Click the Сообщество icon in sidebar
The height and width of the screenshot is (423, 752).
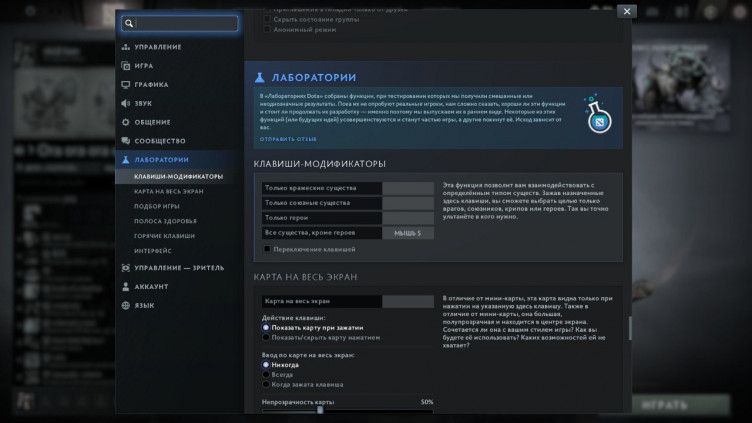click(125, 141)
